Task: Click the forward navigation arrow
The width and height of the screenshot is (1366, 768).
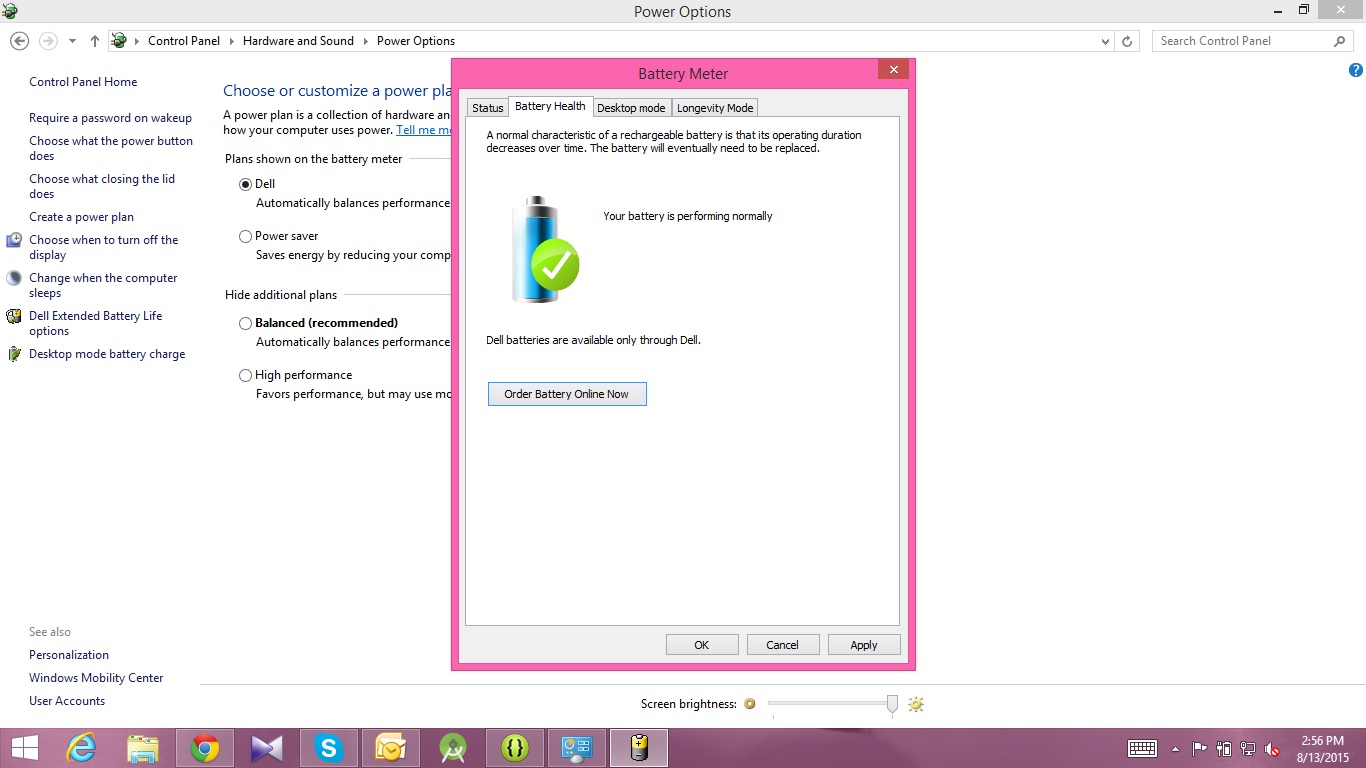Action: coord(48,41)
